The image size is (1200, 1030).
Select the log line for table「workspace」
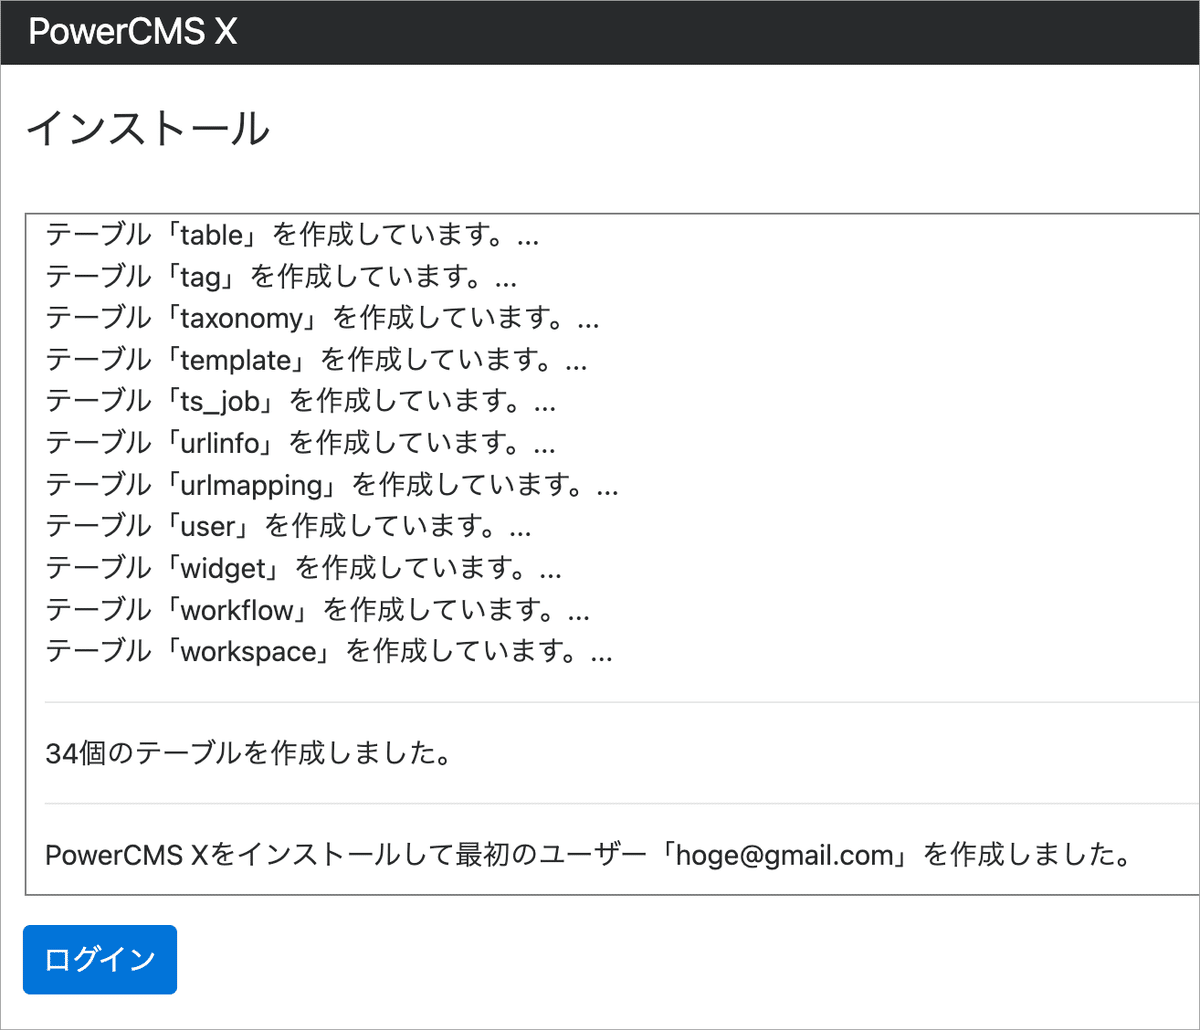tap(329, 651)
